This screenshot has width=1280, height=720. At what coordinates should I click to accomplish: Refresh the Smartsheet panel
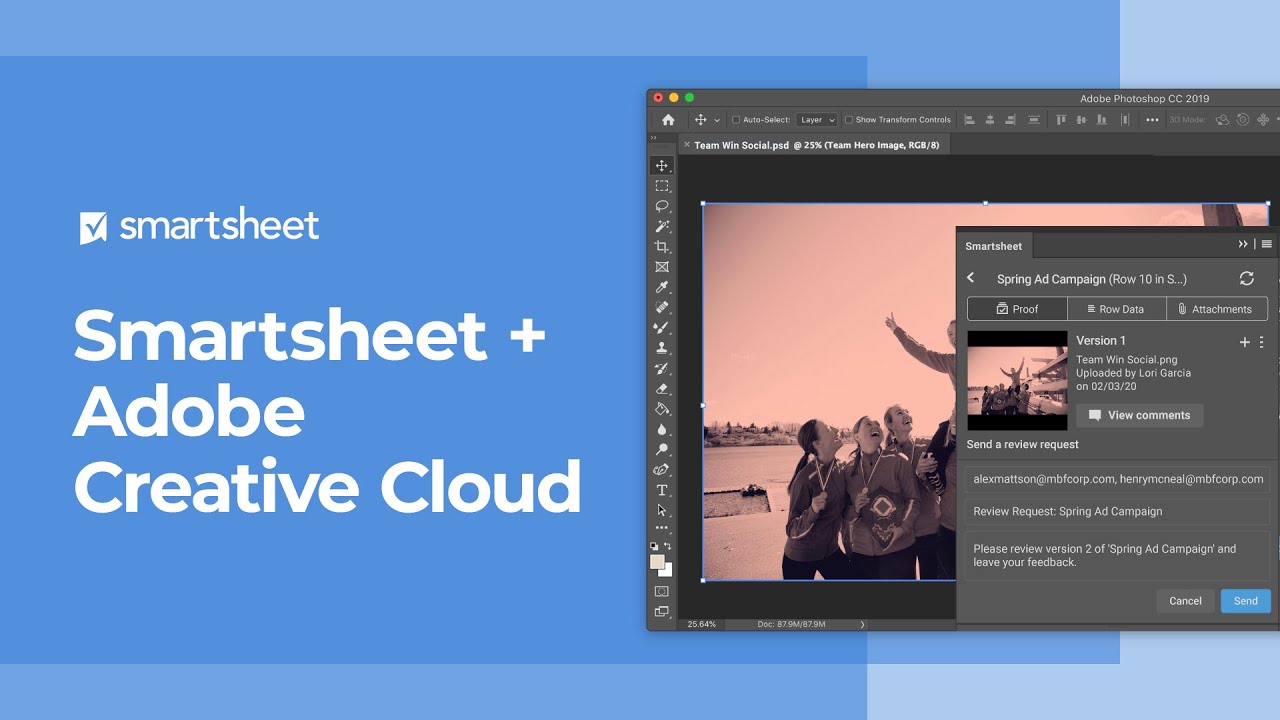click(x=1246, y=279)
